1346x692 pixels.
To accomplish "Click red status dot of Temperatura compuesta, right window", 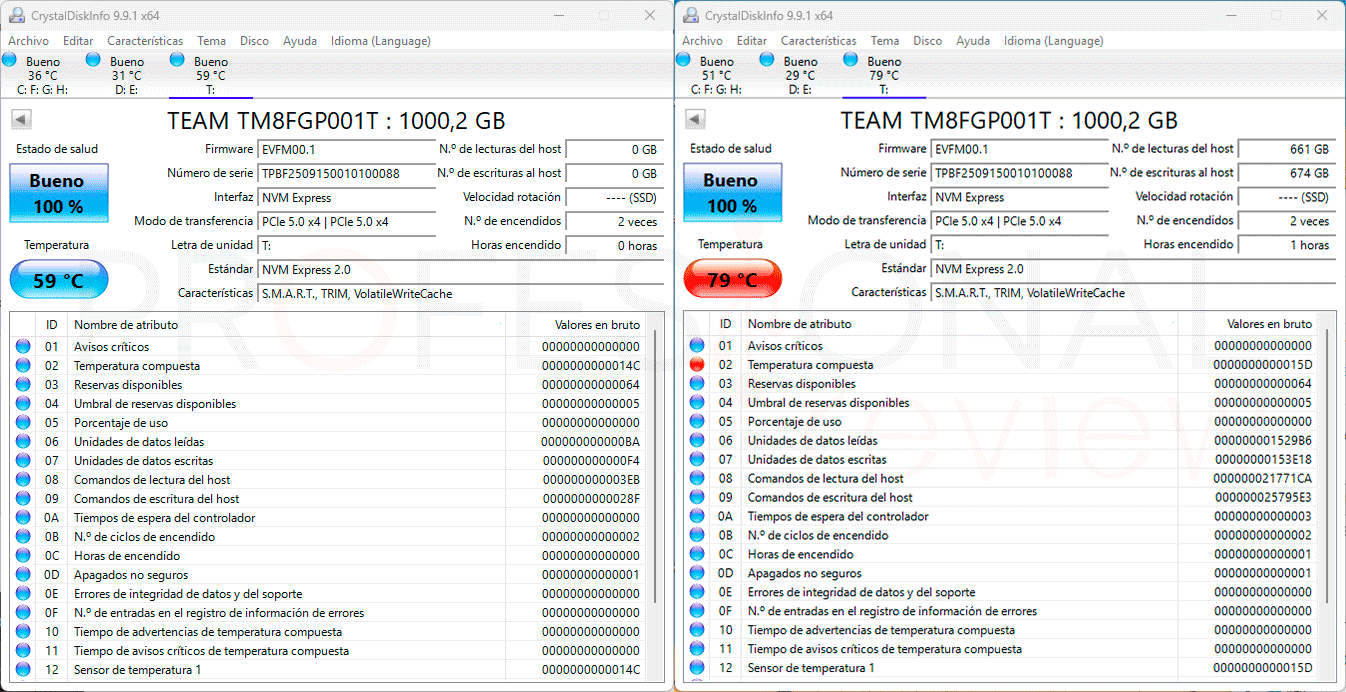I will (697, 365).
